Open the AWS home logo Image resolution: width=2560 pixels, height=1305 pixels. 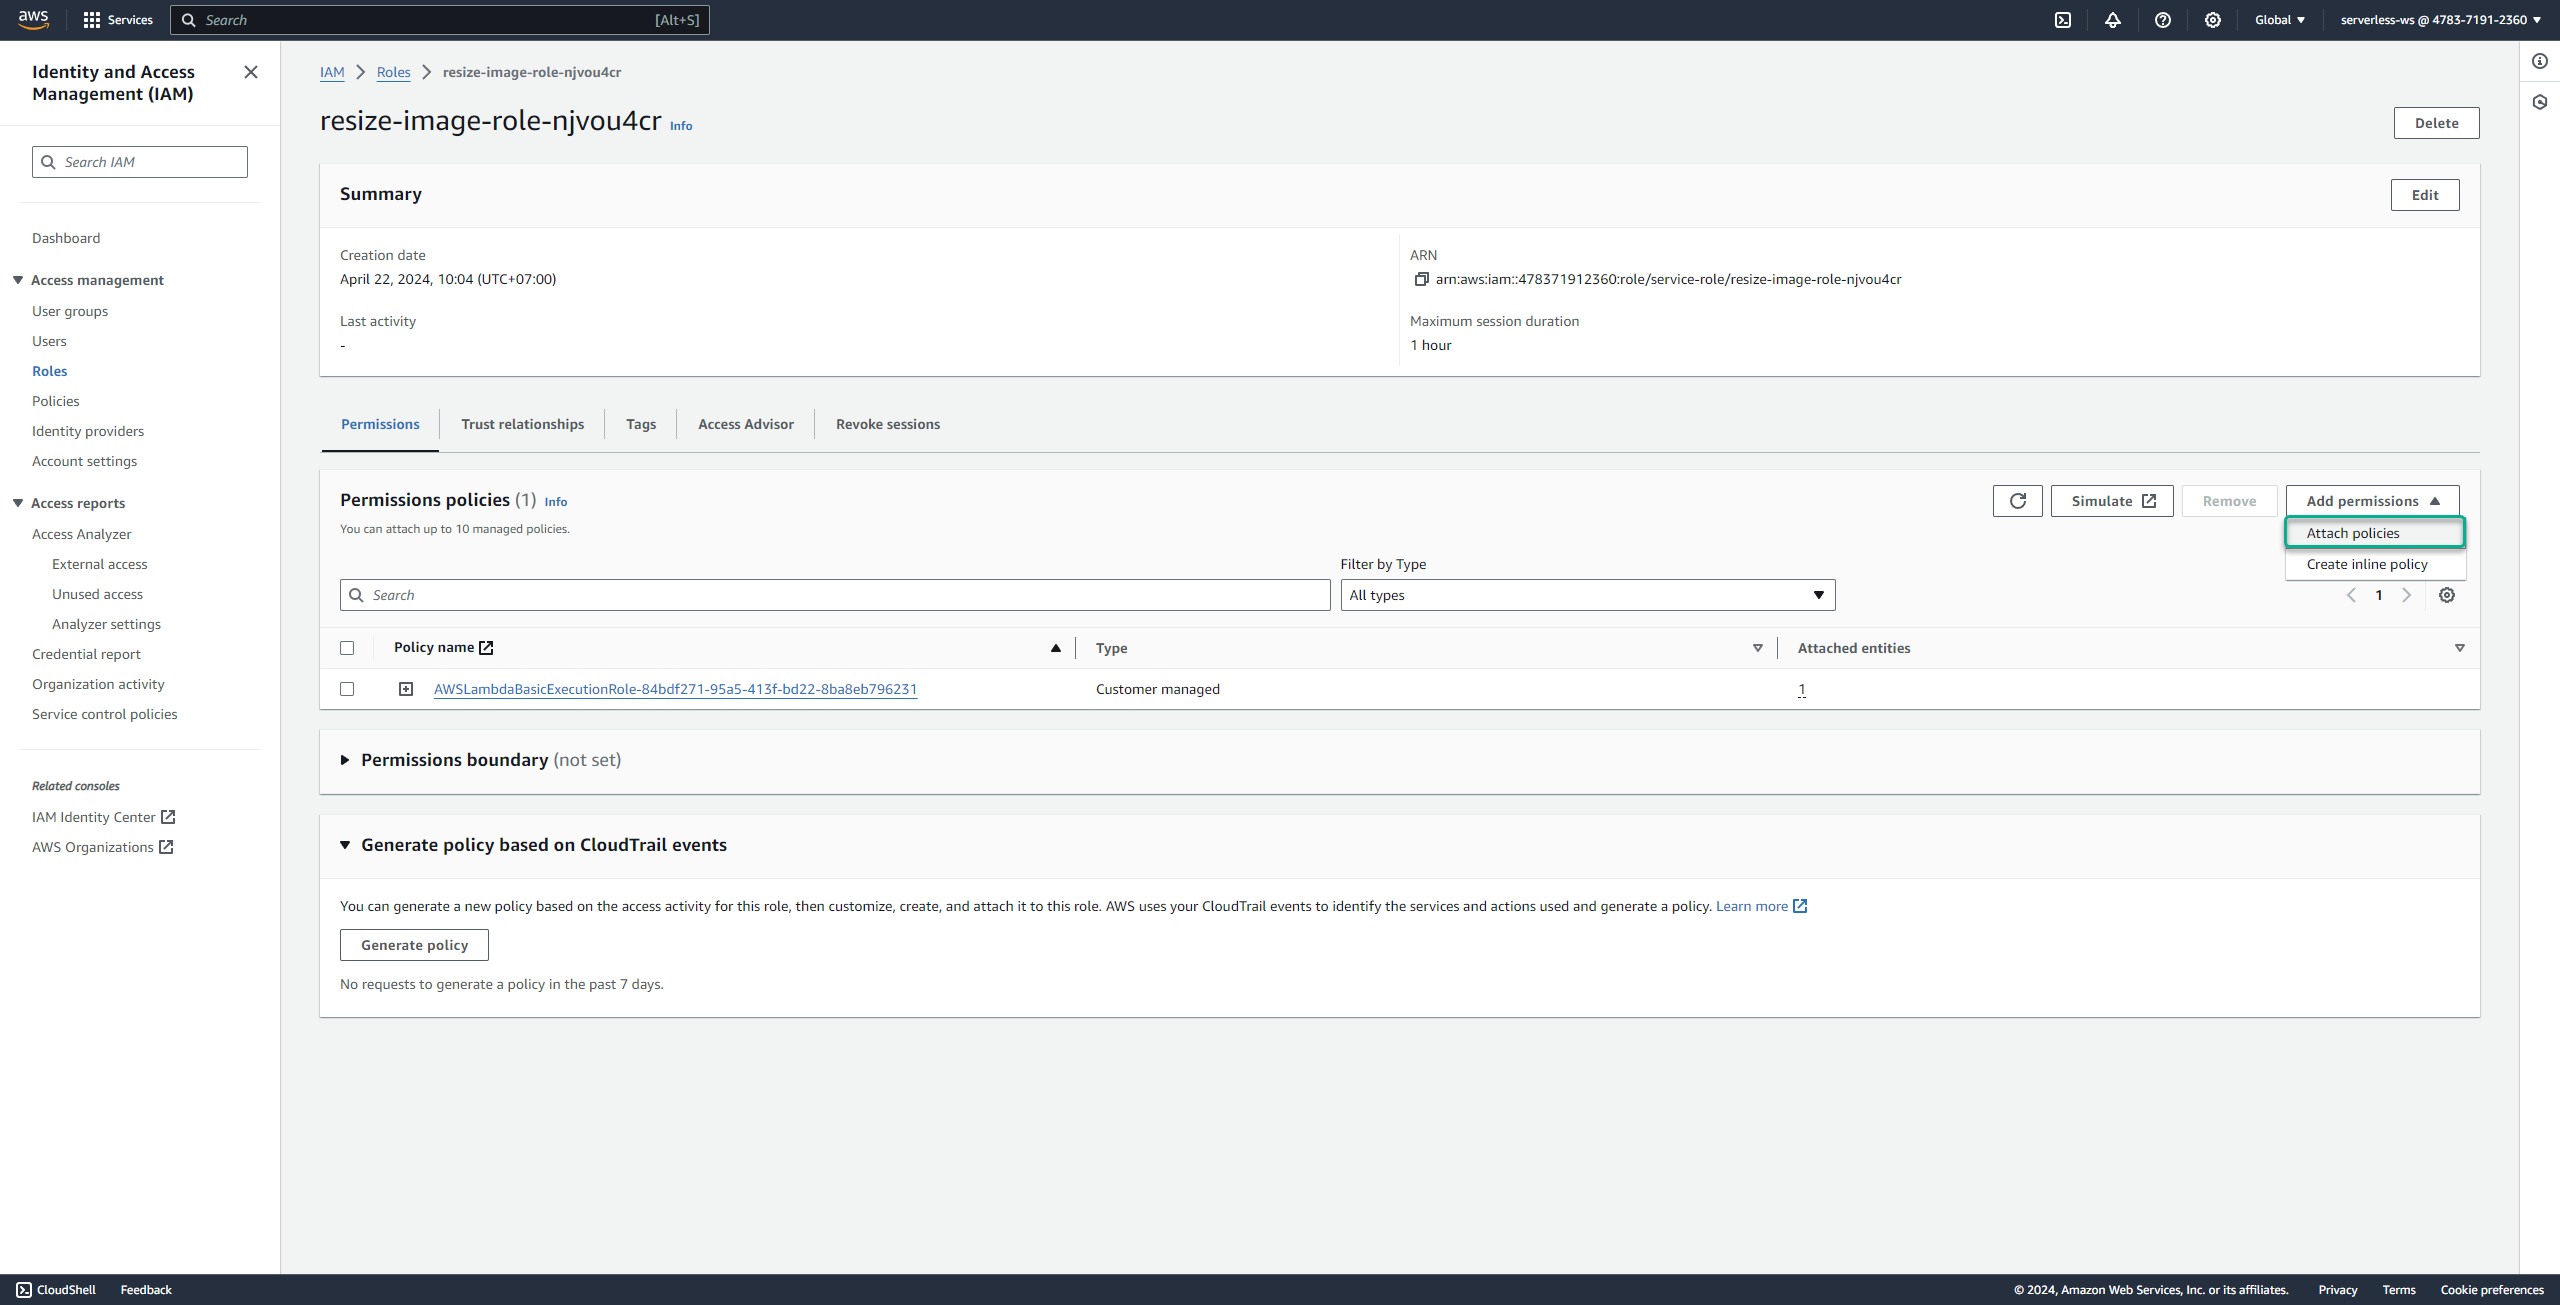coord(33,19)
